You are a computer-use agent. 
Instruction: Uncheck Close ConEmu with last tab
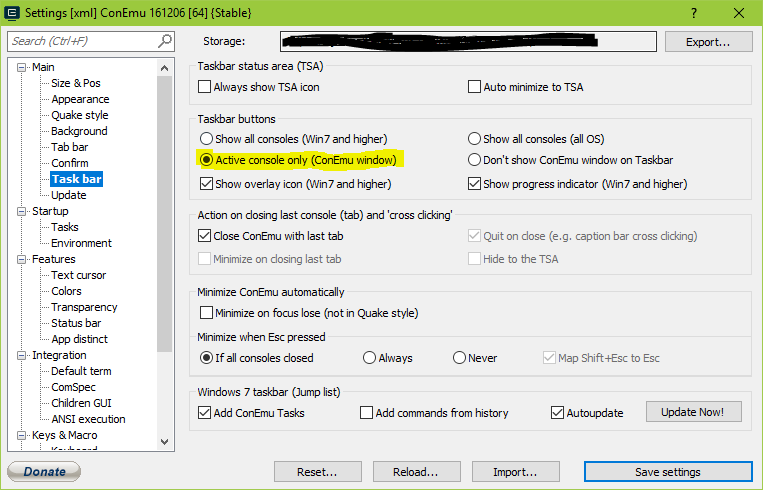click(206, 236)
